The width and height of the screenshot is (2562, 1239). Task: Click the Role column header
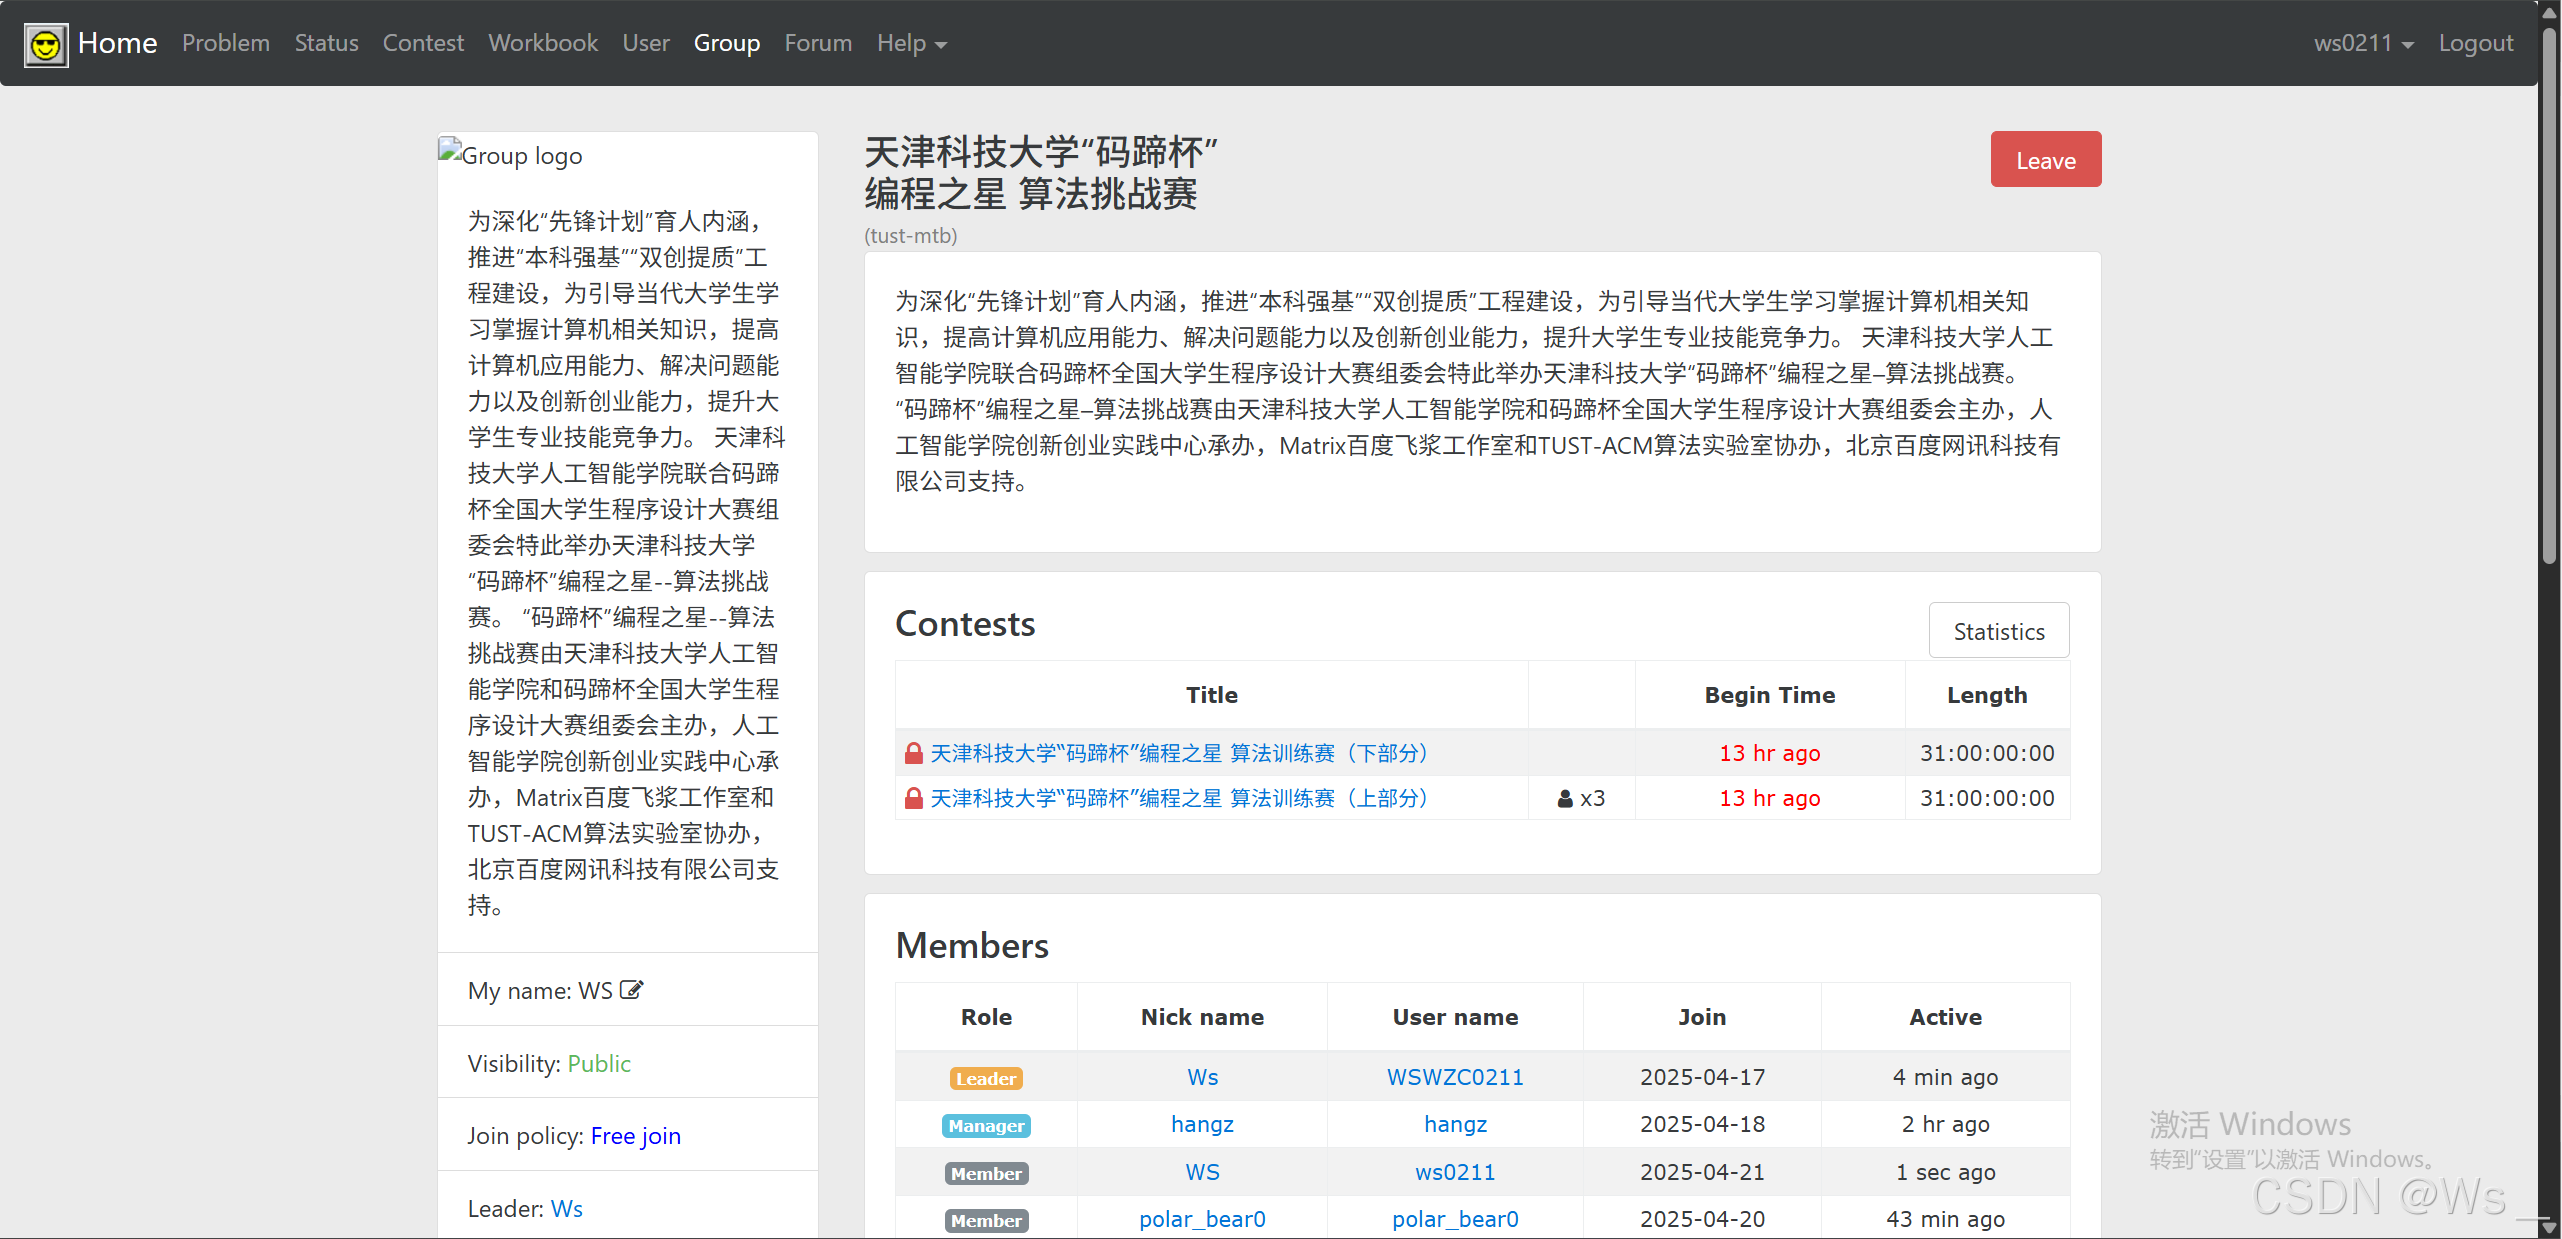tap(986, 1017)
